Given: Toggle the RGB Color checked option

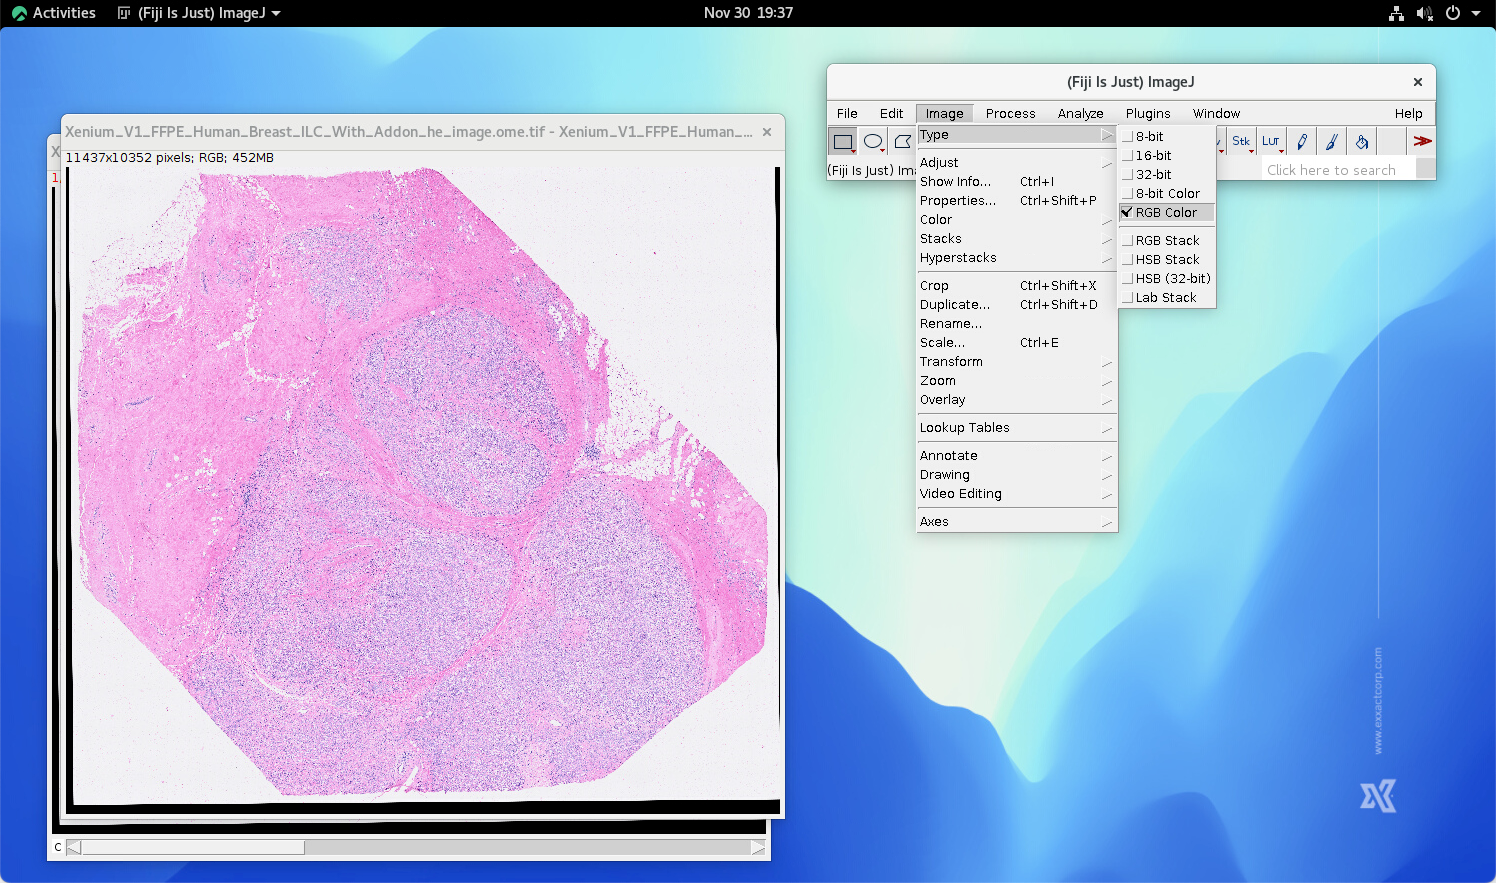Looking at the screenshot, I should 1166,212.
